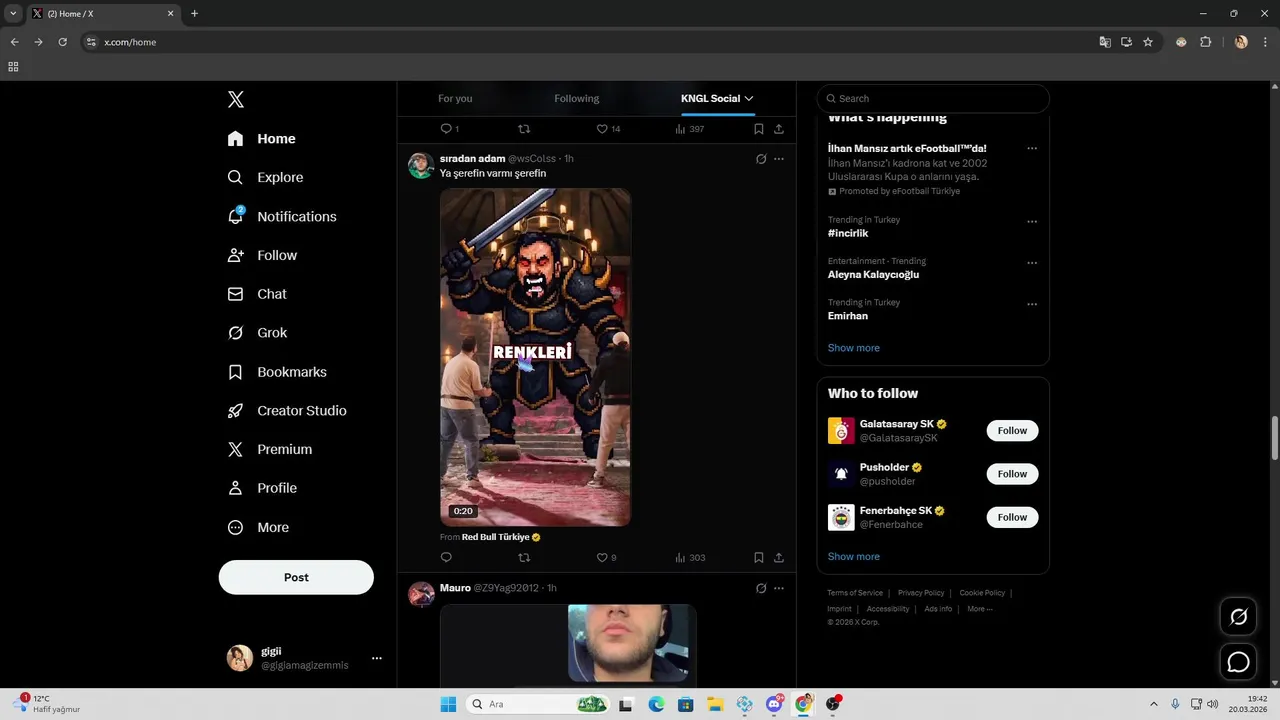The height and width of the screenshot is (720, 1280).
Task: Open weather widget on taskbar
Action: (47, 704)
